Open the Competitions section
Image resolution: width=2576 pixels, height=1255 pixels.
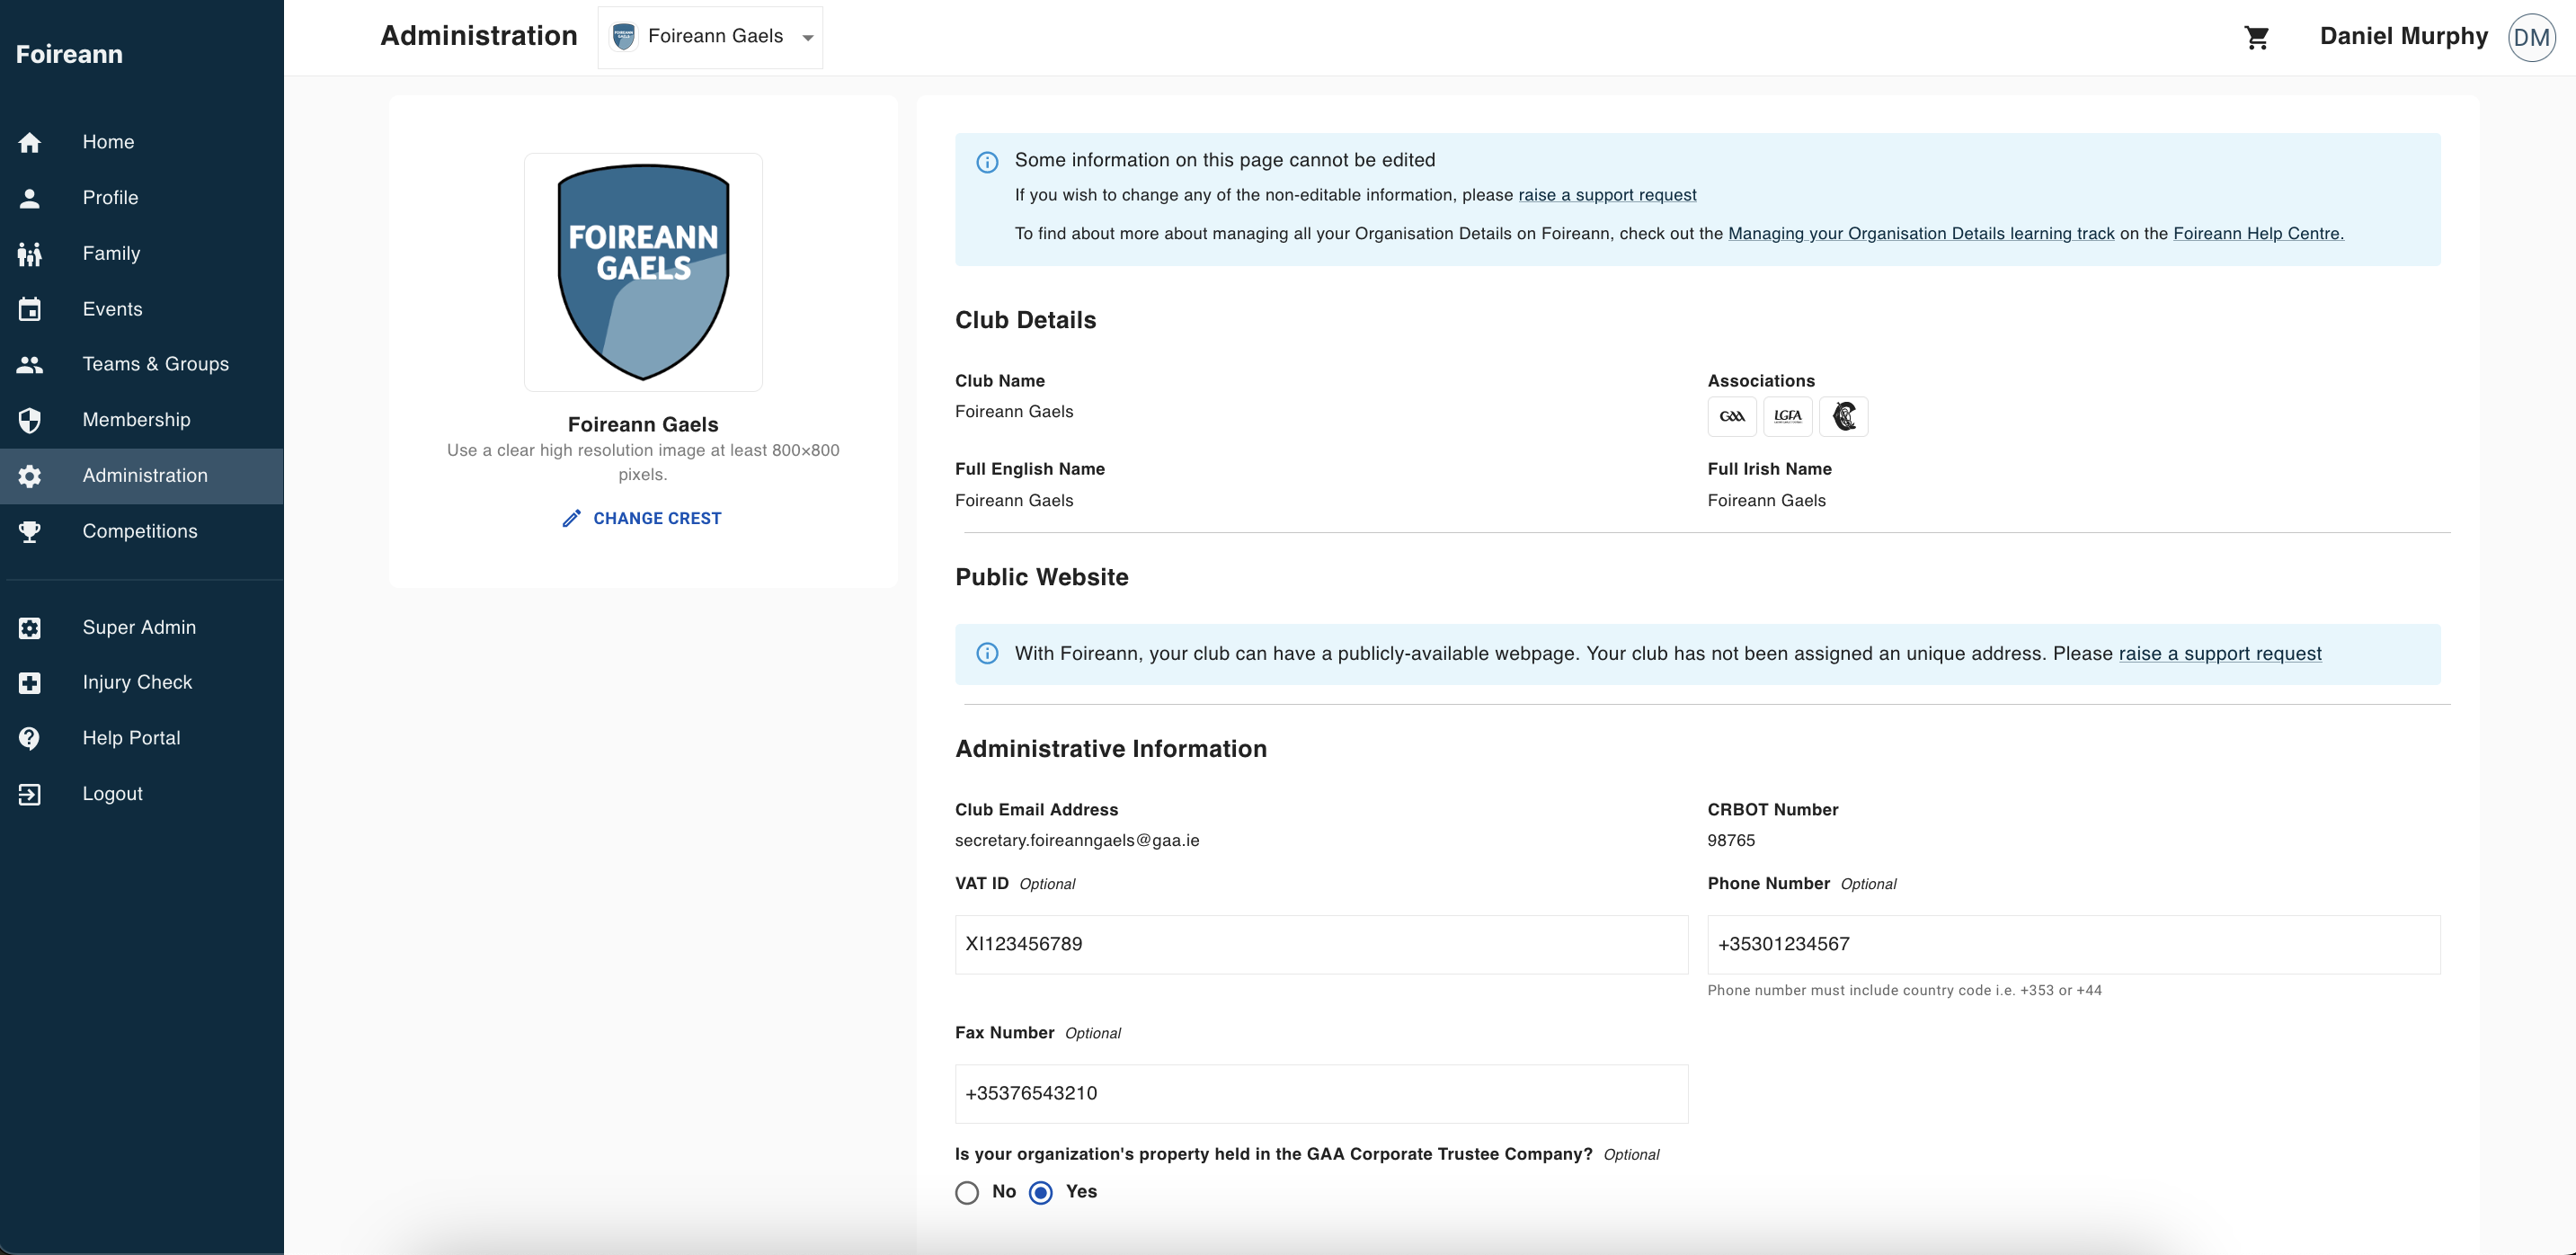[142, 532]
